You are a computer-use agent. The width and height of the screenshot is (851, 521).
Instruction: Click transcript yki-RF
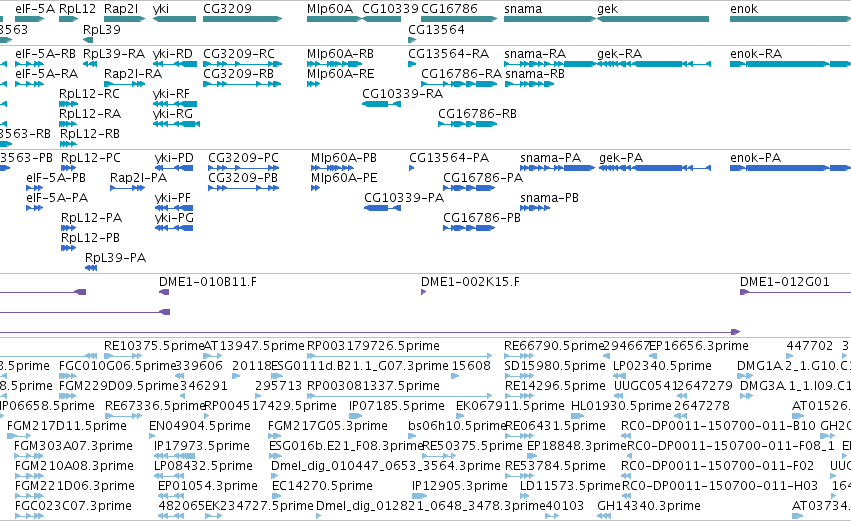(x=172, y=94)
